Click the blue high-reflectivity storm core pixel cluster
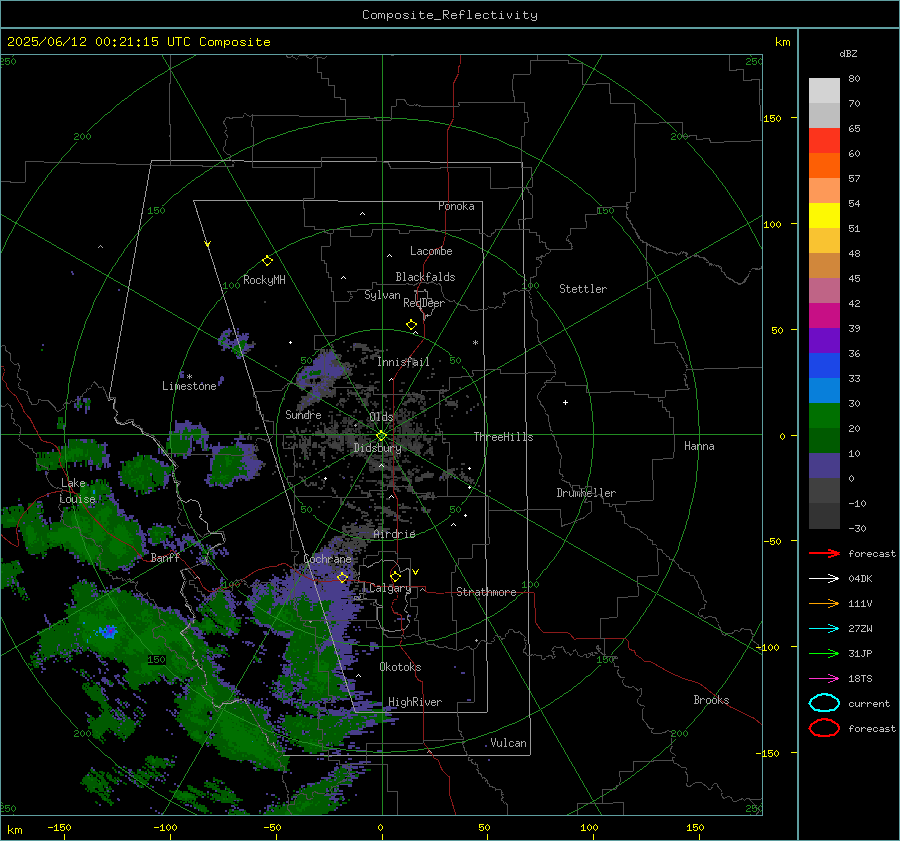Image resolution: width=900 pixels, height=841 pixels. pos(107,631)
